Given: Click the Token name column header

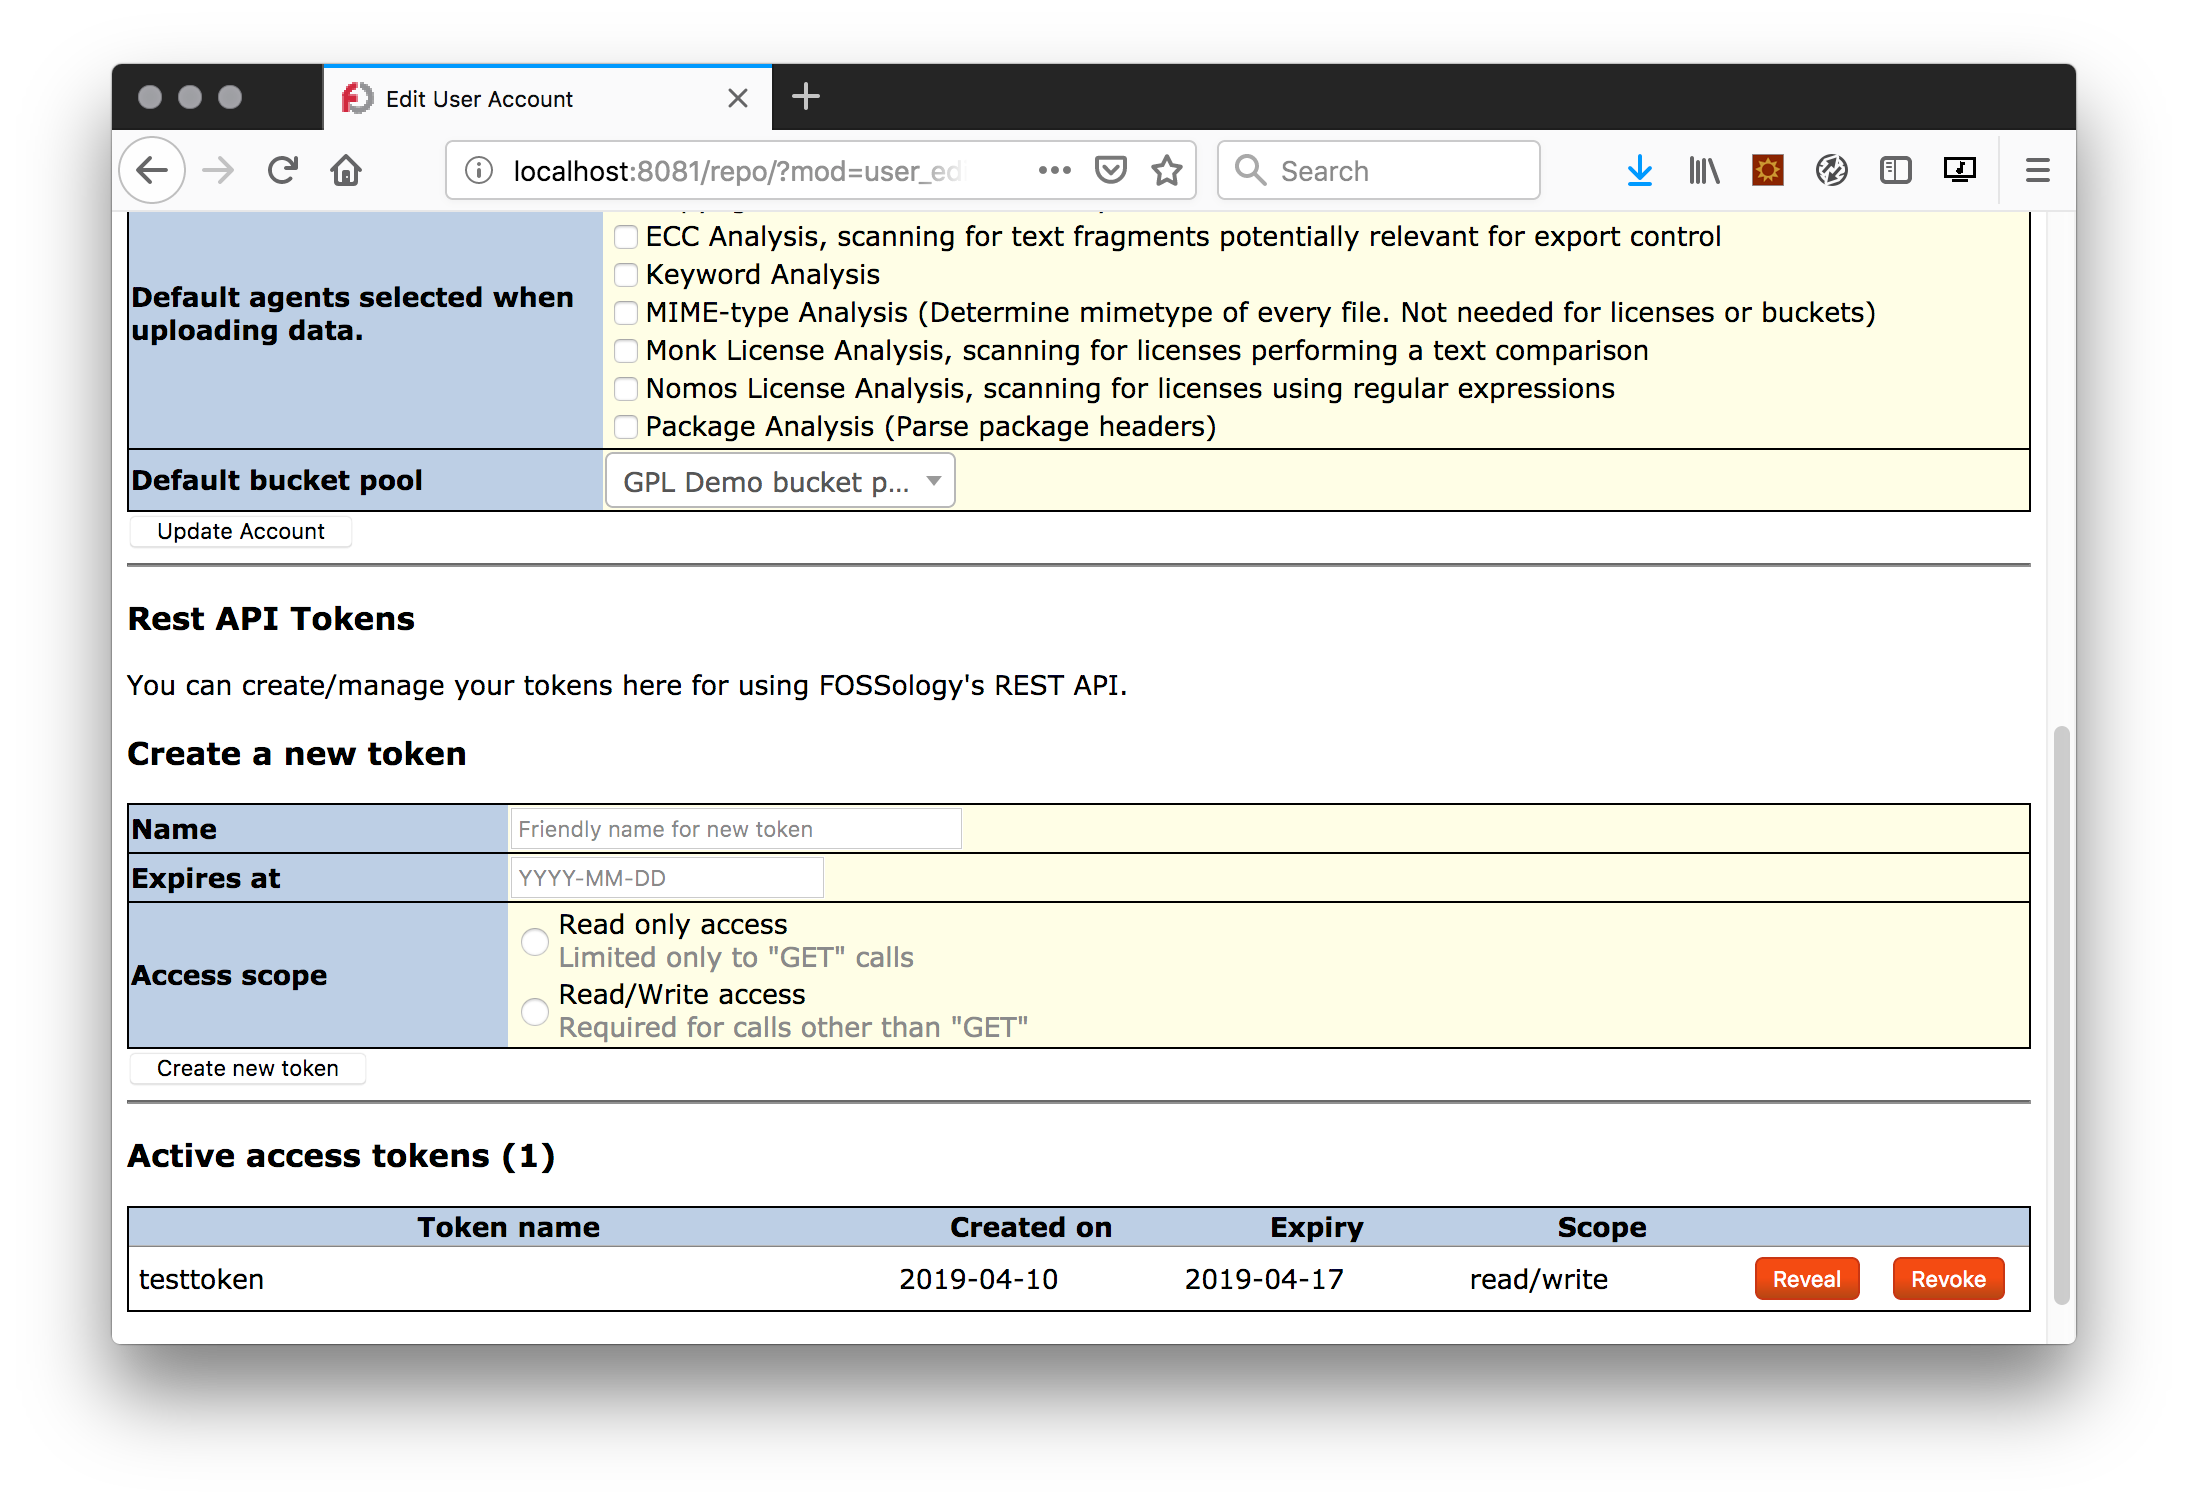Looking at the screenshot, I should pyautogui.click(x=509, y=1227).
